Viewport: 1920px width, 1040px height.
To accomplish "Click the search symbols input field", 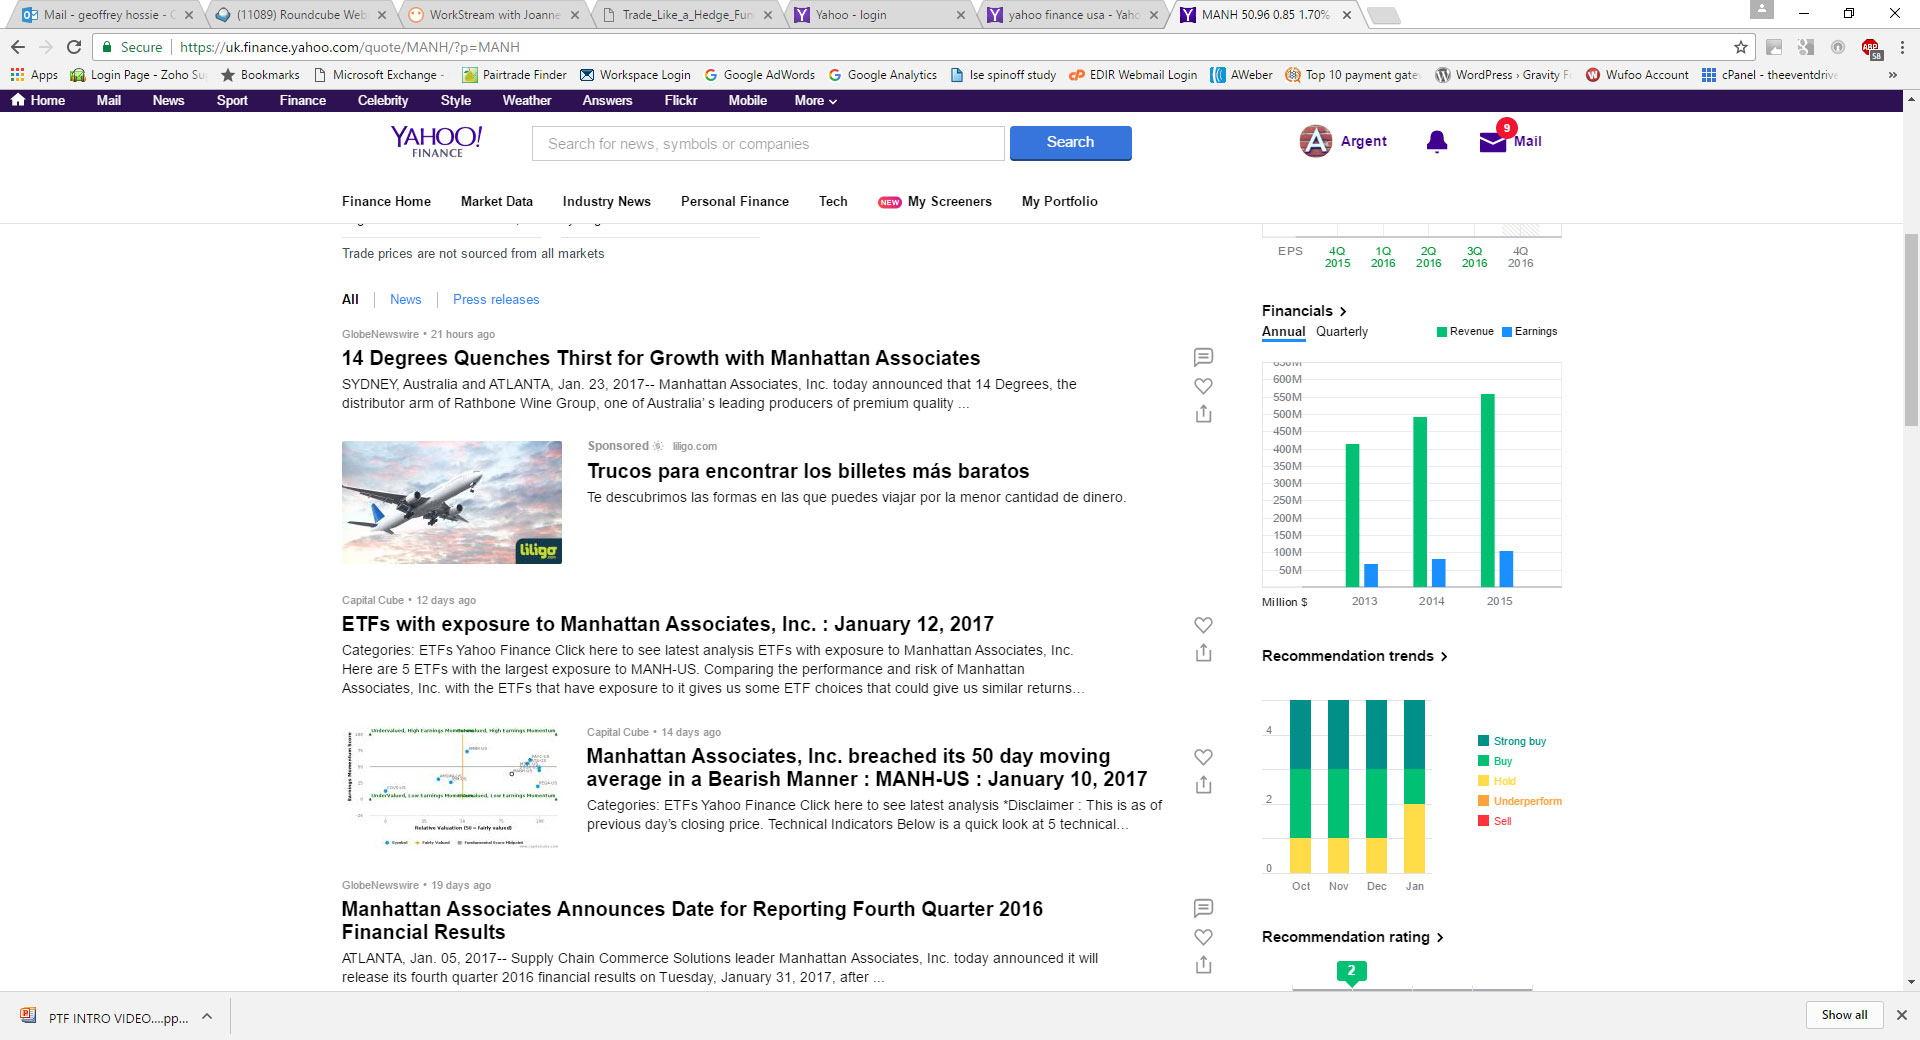I will pos(767,144).
